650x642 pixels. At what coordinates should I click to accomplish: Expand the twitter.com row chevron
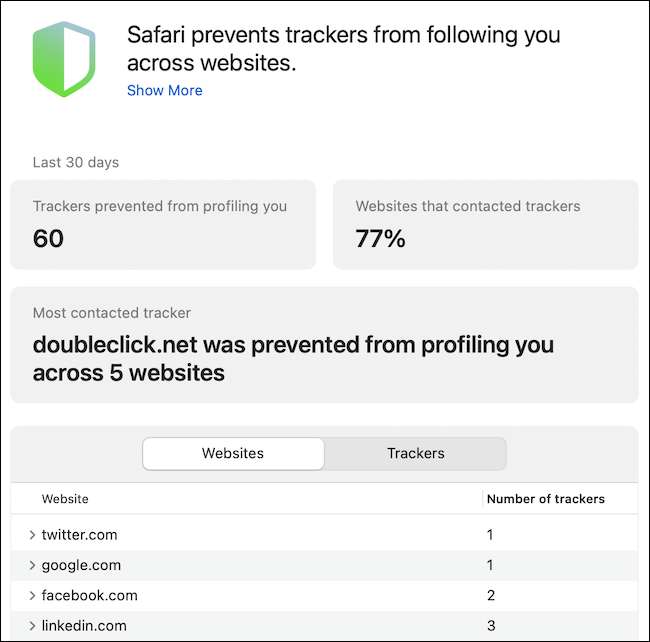[x=32, y=535]
